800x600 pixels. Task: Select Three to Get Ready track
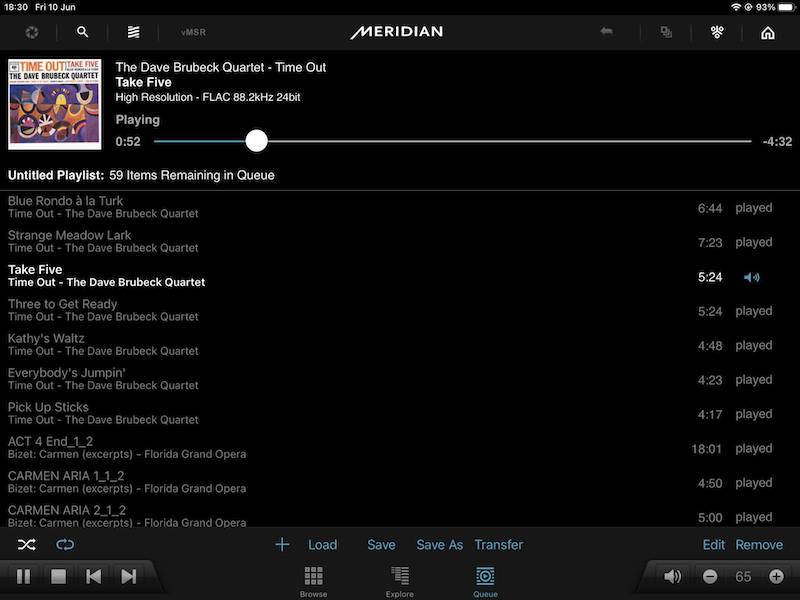pyautogui.click(x=400, y=310)
